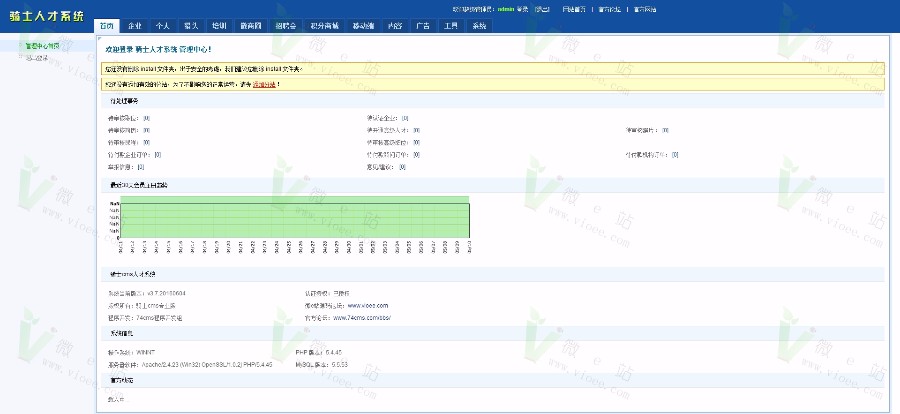Open the www.74cms.com/bbs/ forum link
900x414 pixels.
coord(362,318)
